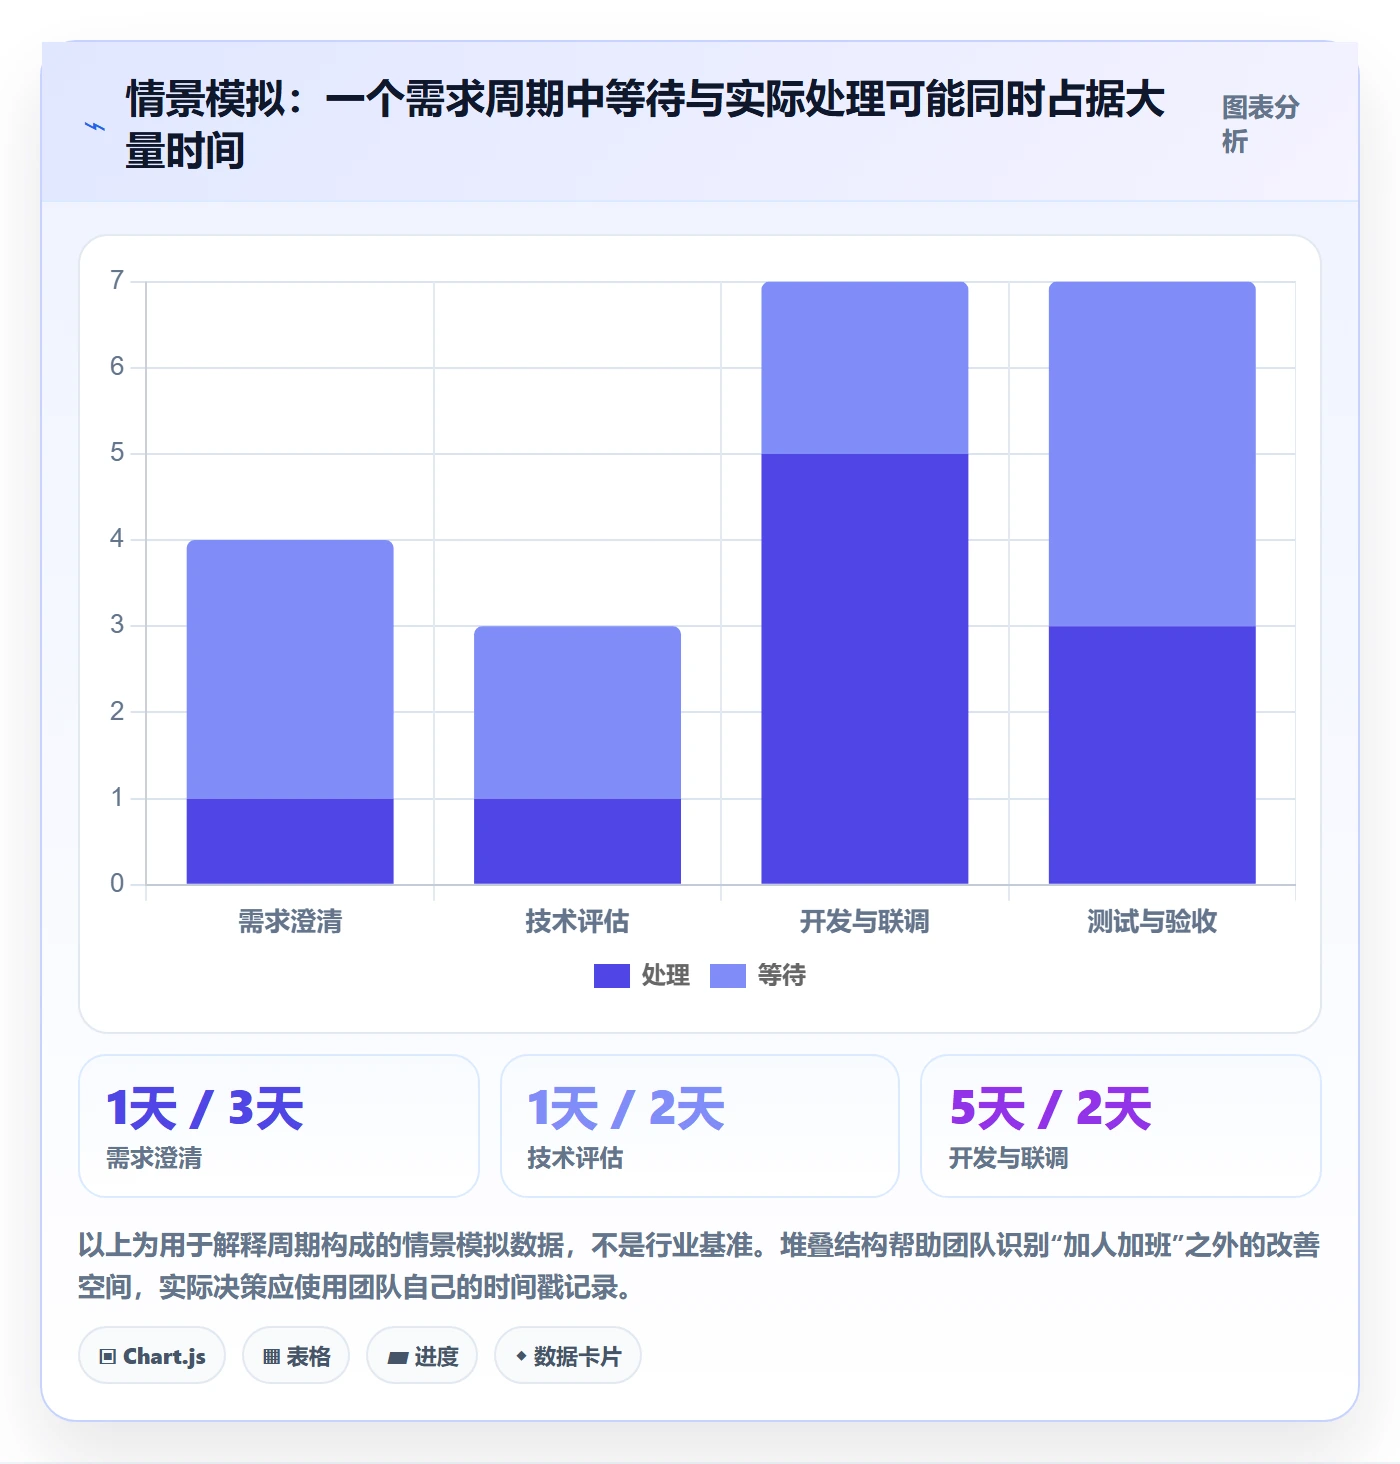Select the 5天 / 2天 开发与联调 card
1400x1464 pixels.
tap(1121, 1126)
